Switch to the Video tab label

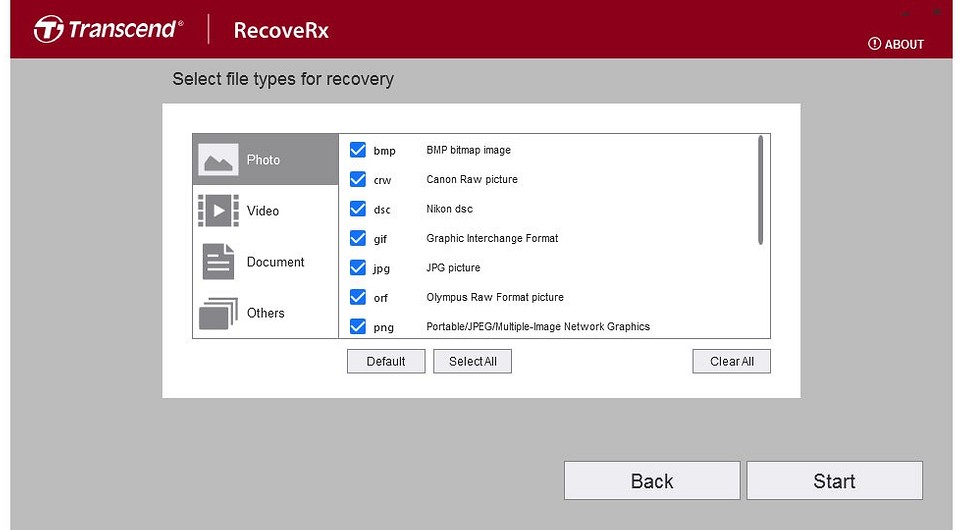(263, 211)
